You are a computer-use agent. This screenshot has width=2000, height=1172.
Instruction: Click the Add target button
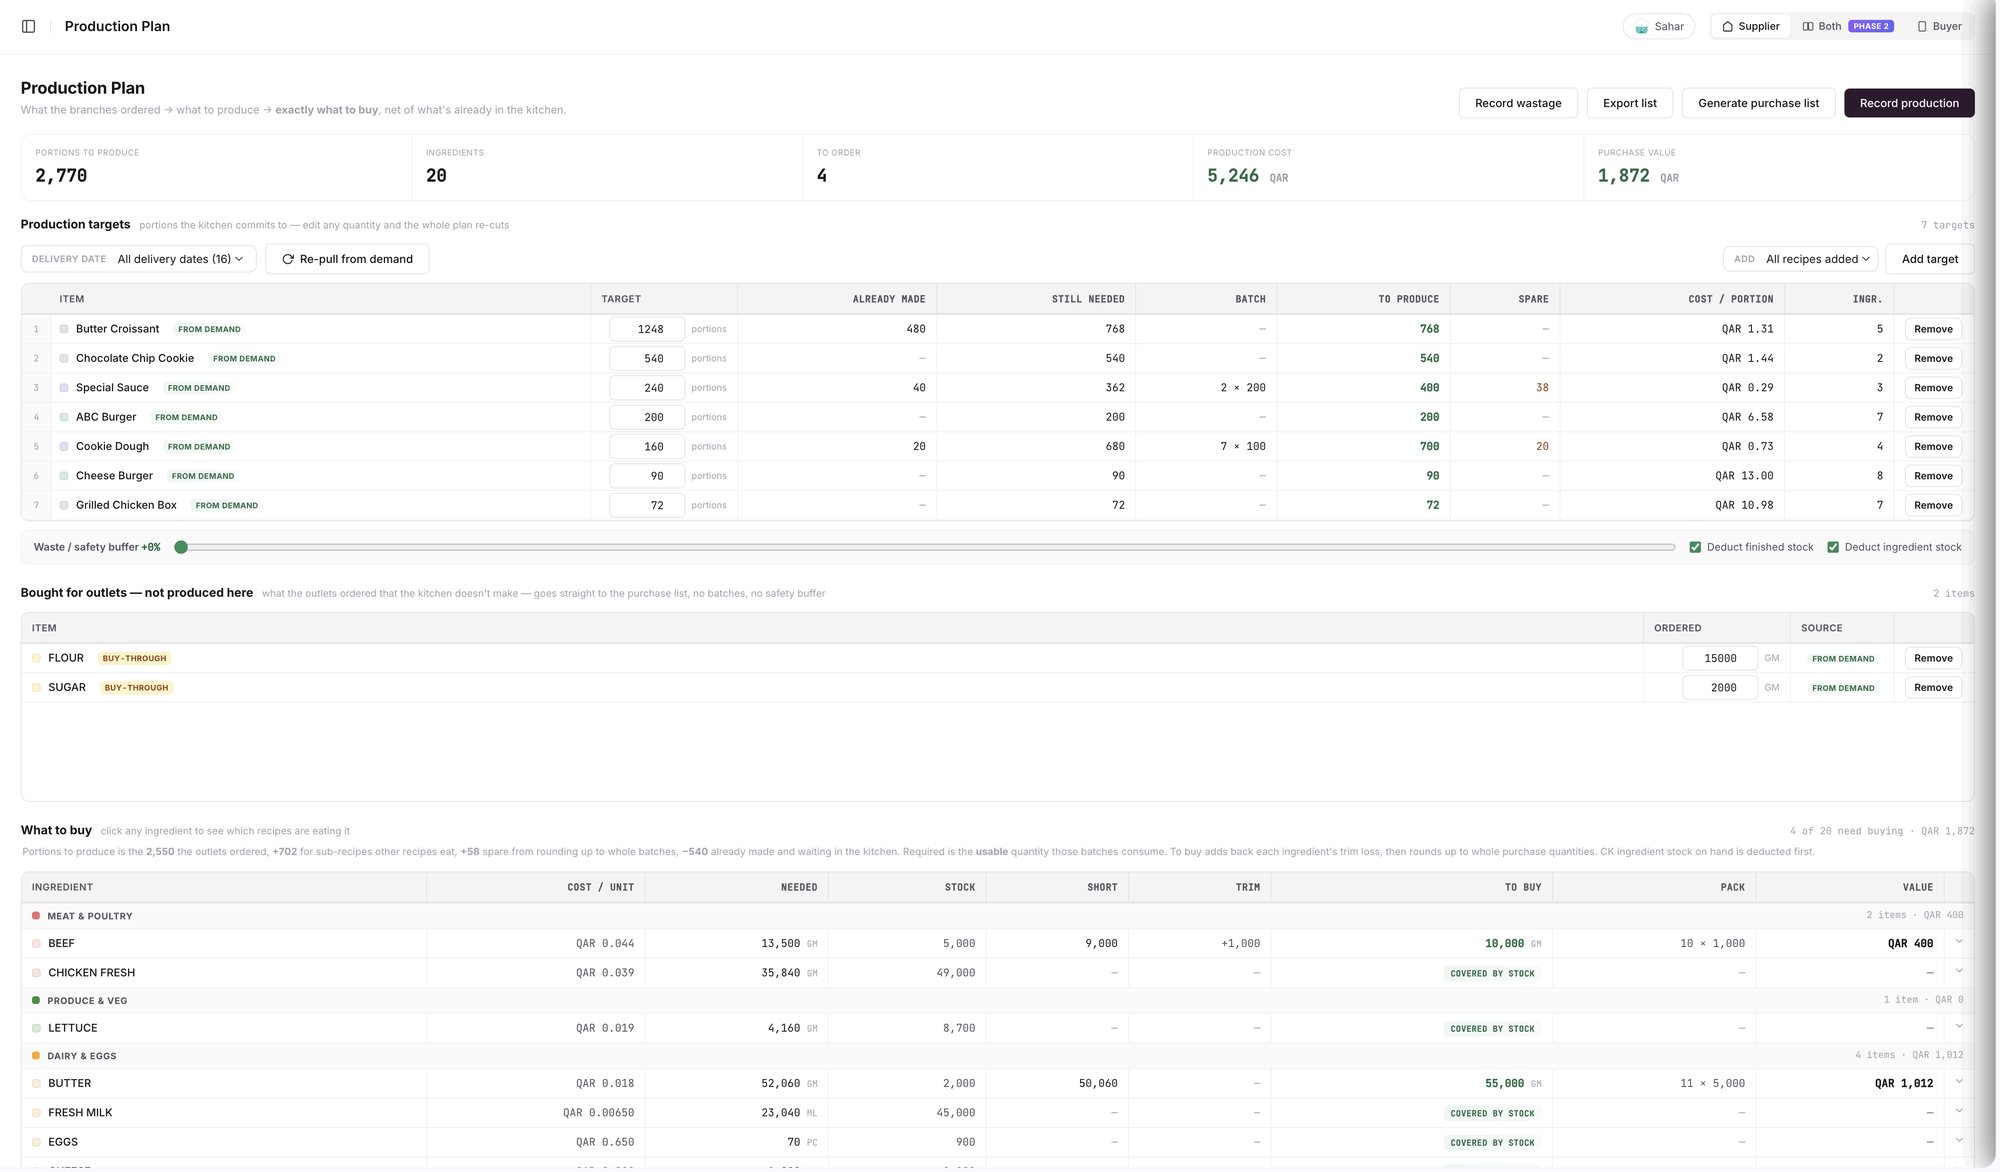click(1929, 259)
